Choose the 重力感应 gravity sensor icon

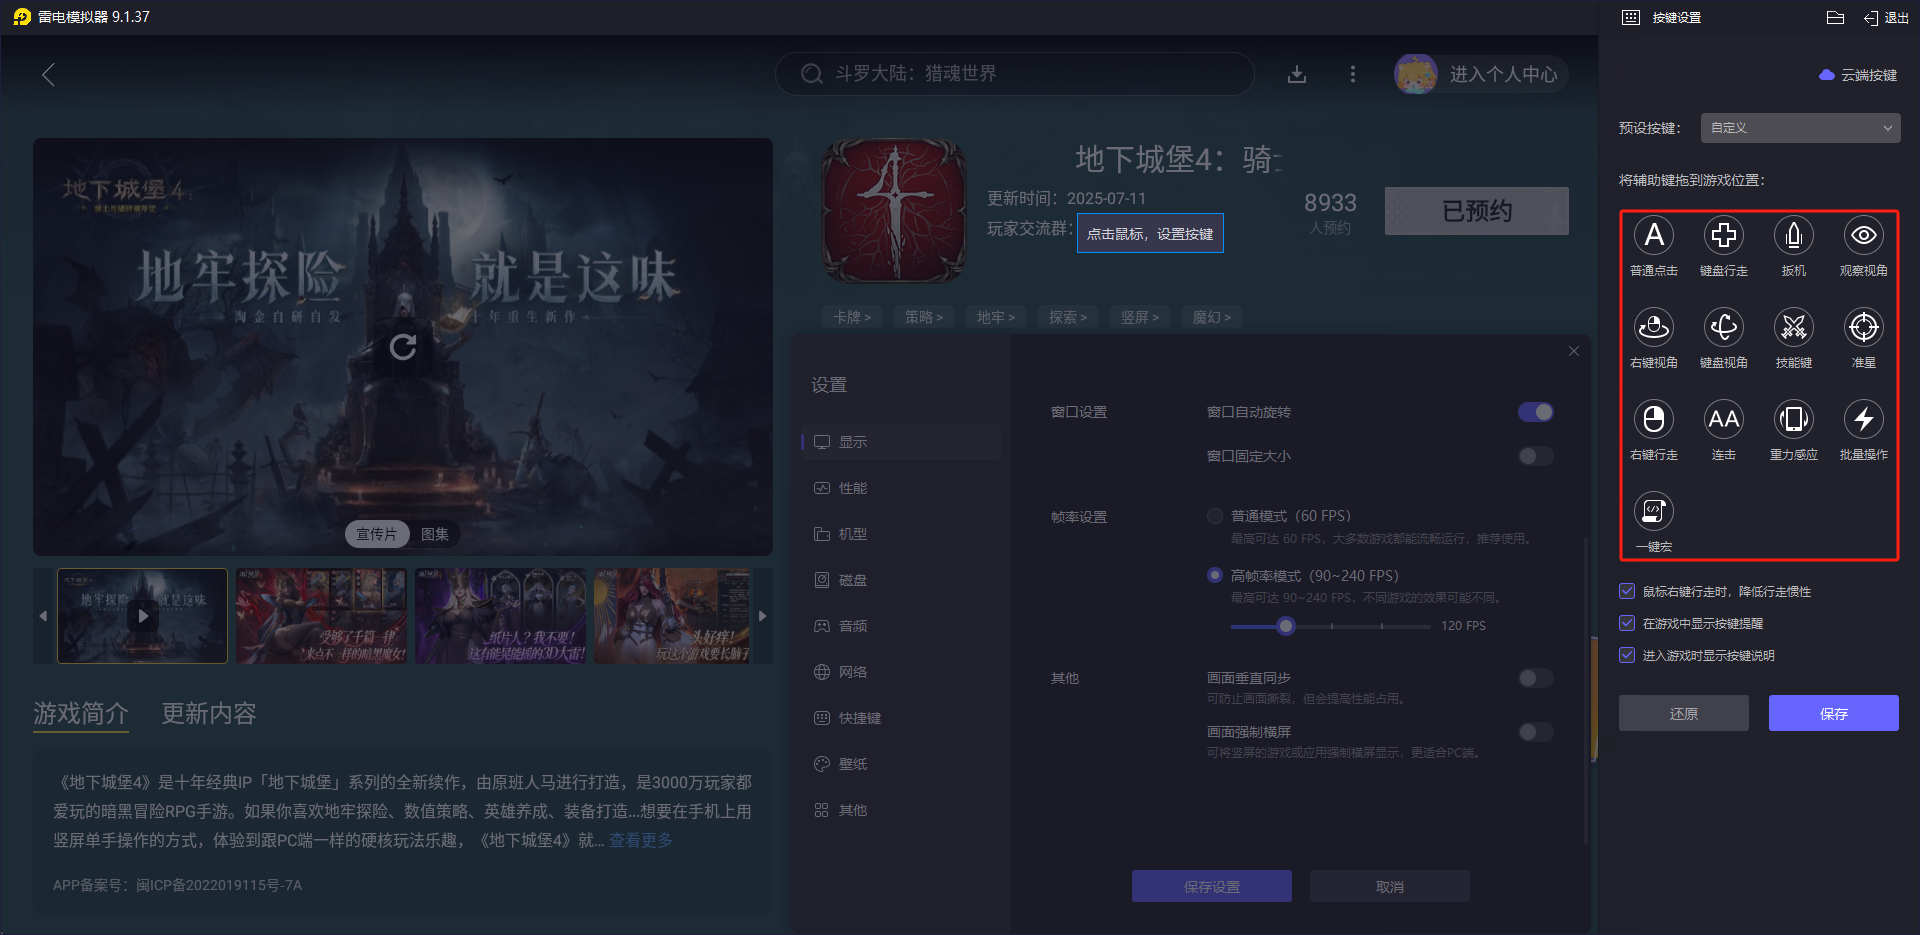pos(1794,420)
